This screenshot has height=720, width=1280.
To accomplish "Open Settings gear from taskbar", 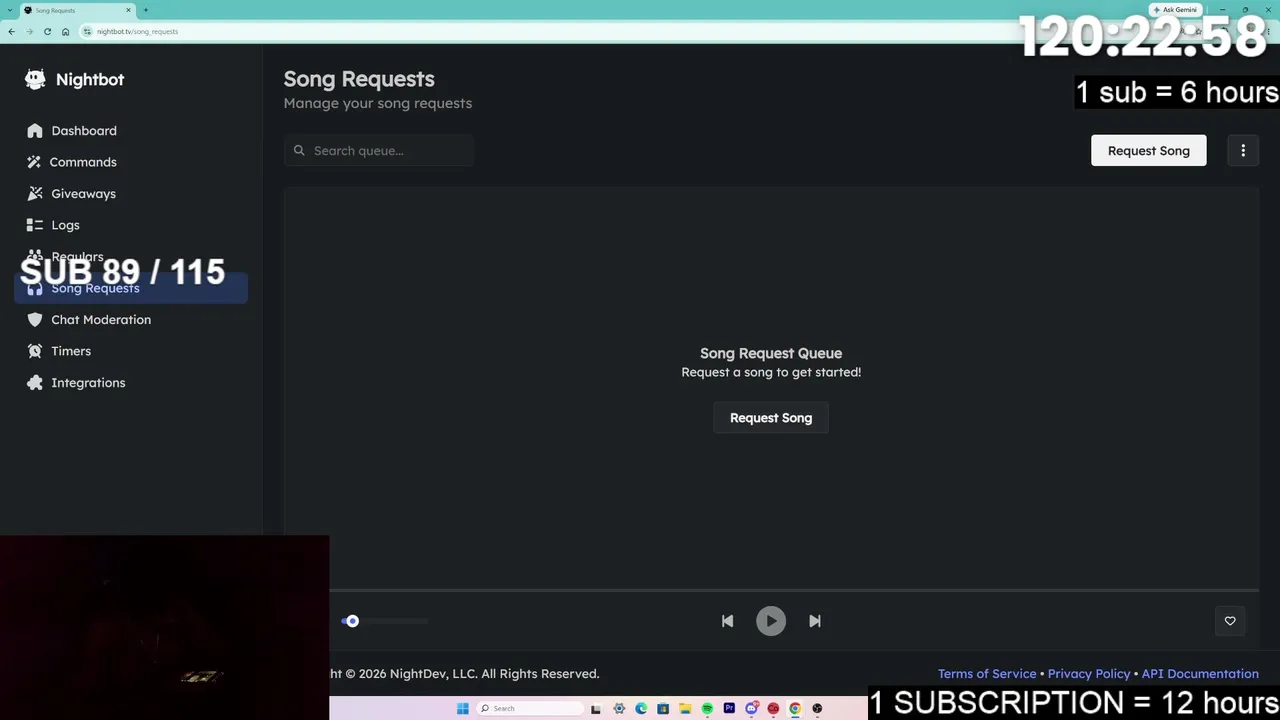I will [619, 708].
